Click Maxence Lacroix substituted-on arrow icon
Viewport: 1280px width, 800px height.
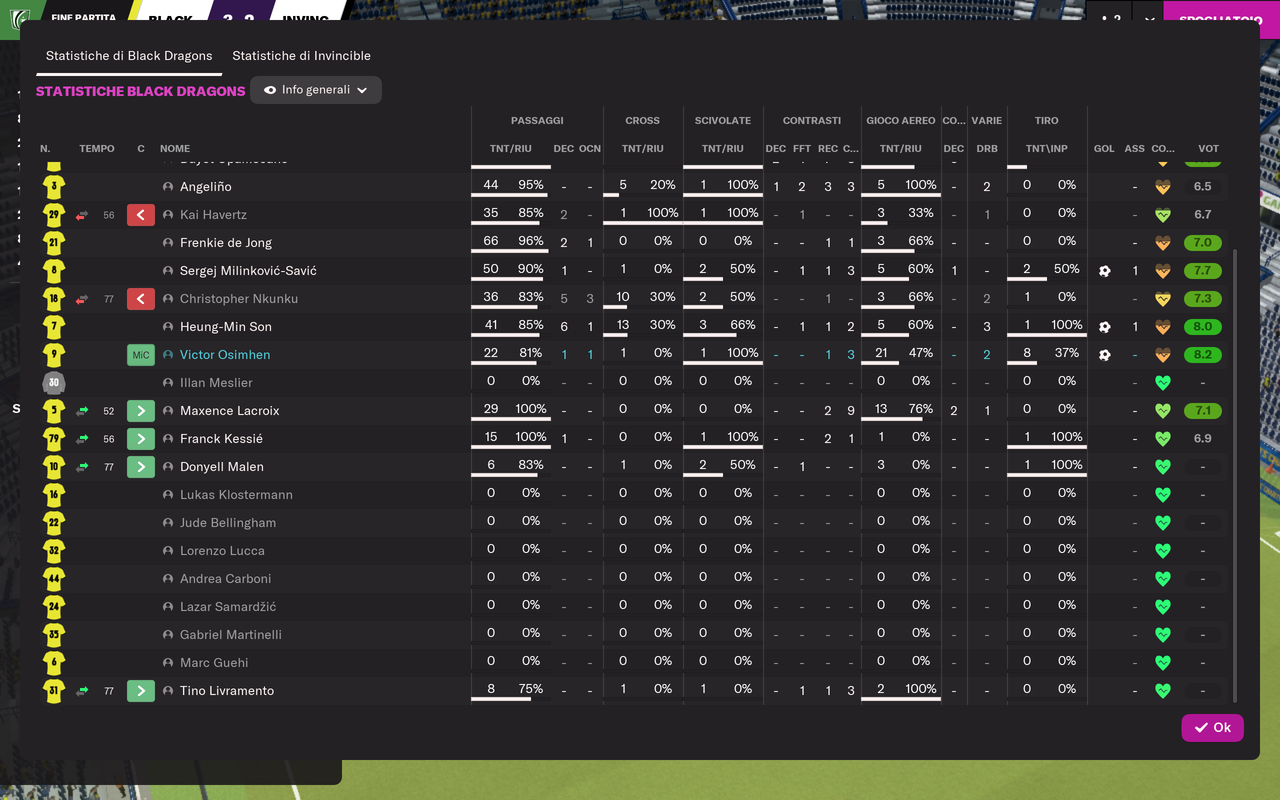point(141,411)
